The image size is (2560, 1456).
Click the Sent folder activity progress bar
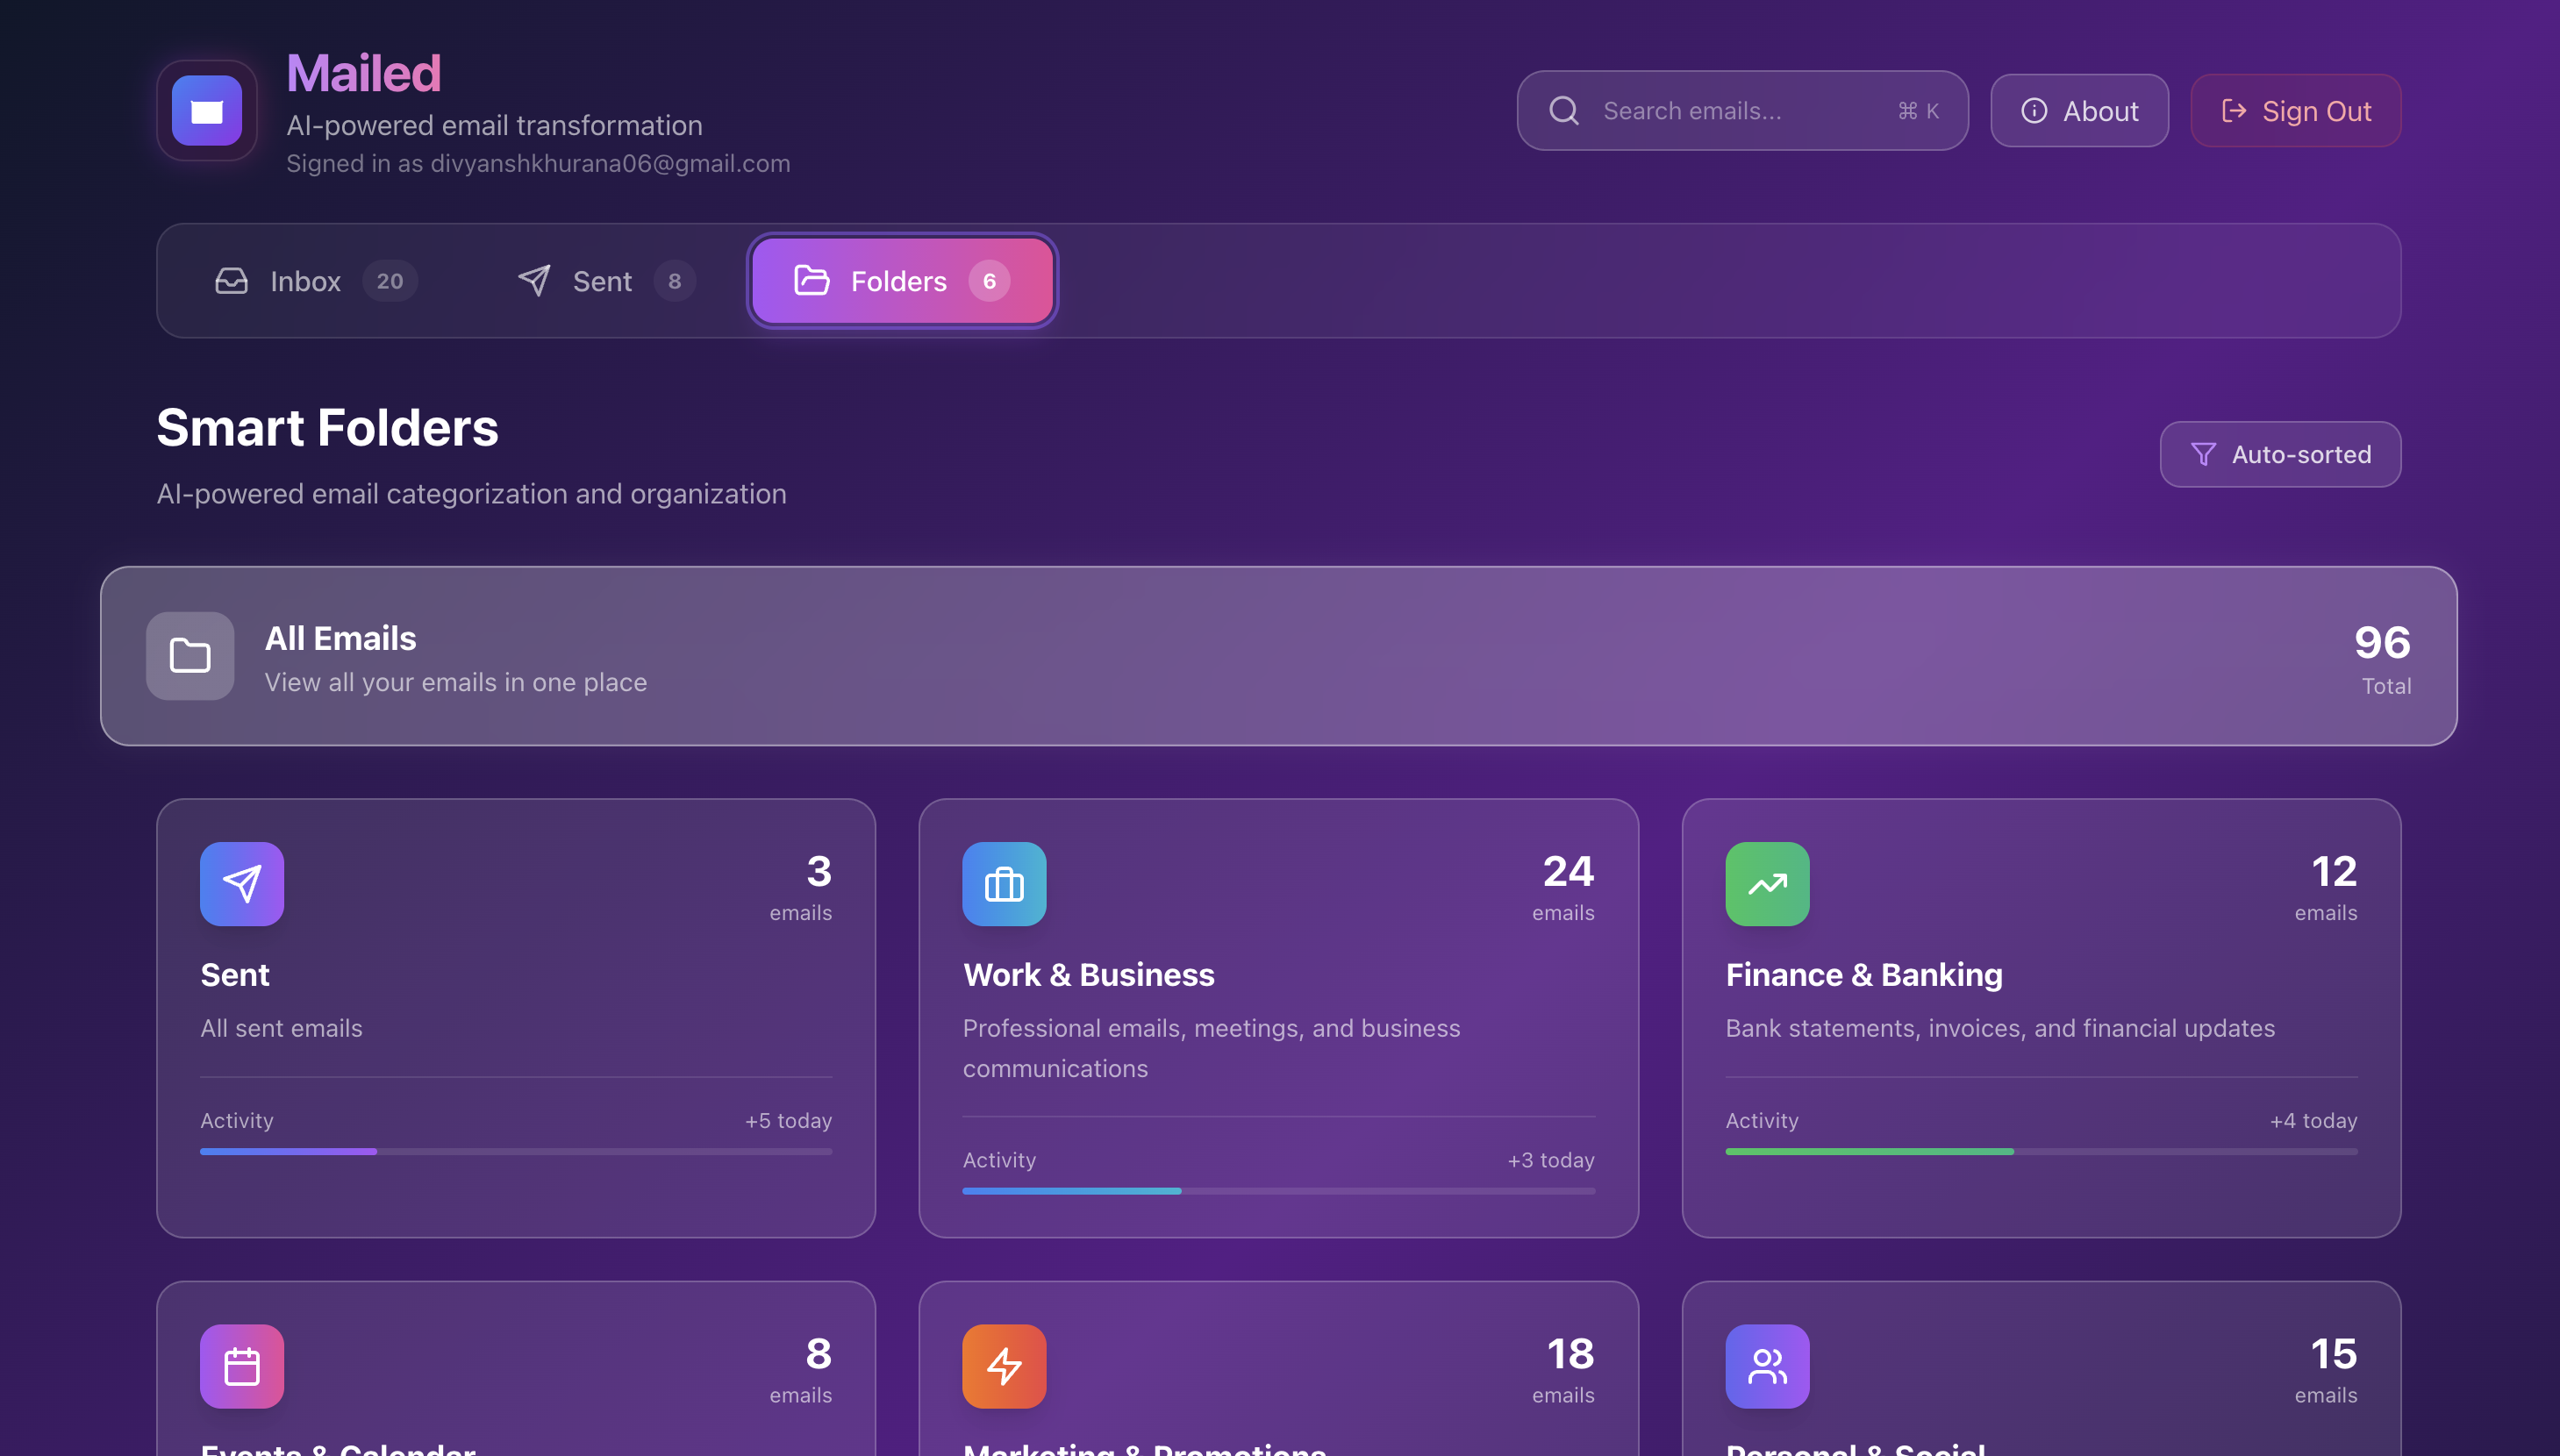pos(515,1152)
